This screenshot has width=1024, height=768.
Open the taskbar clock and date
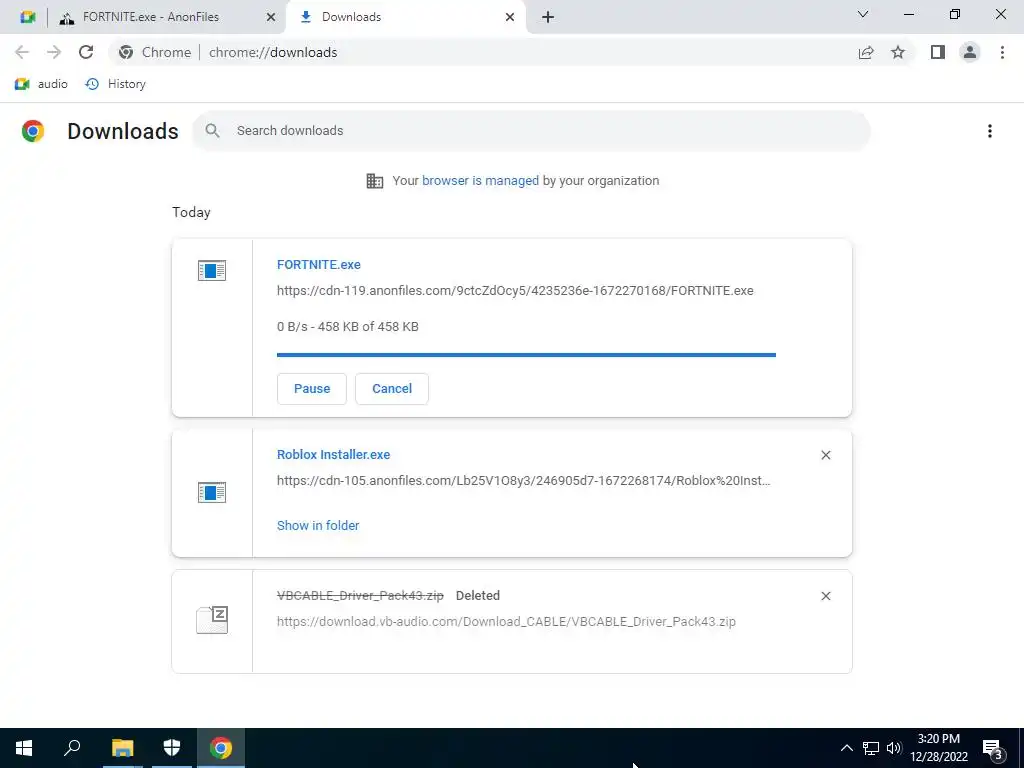[x=938, y=748]
